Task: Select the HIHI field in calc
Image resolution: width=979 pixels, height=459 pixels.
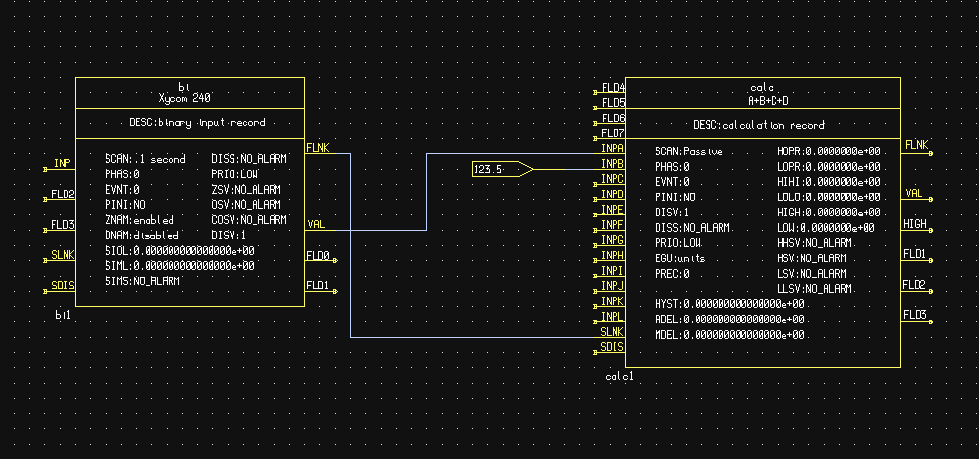Action: pyautogui.click(x=829, y=182)
